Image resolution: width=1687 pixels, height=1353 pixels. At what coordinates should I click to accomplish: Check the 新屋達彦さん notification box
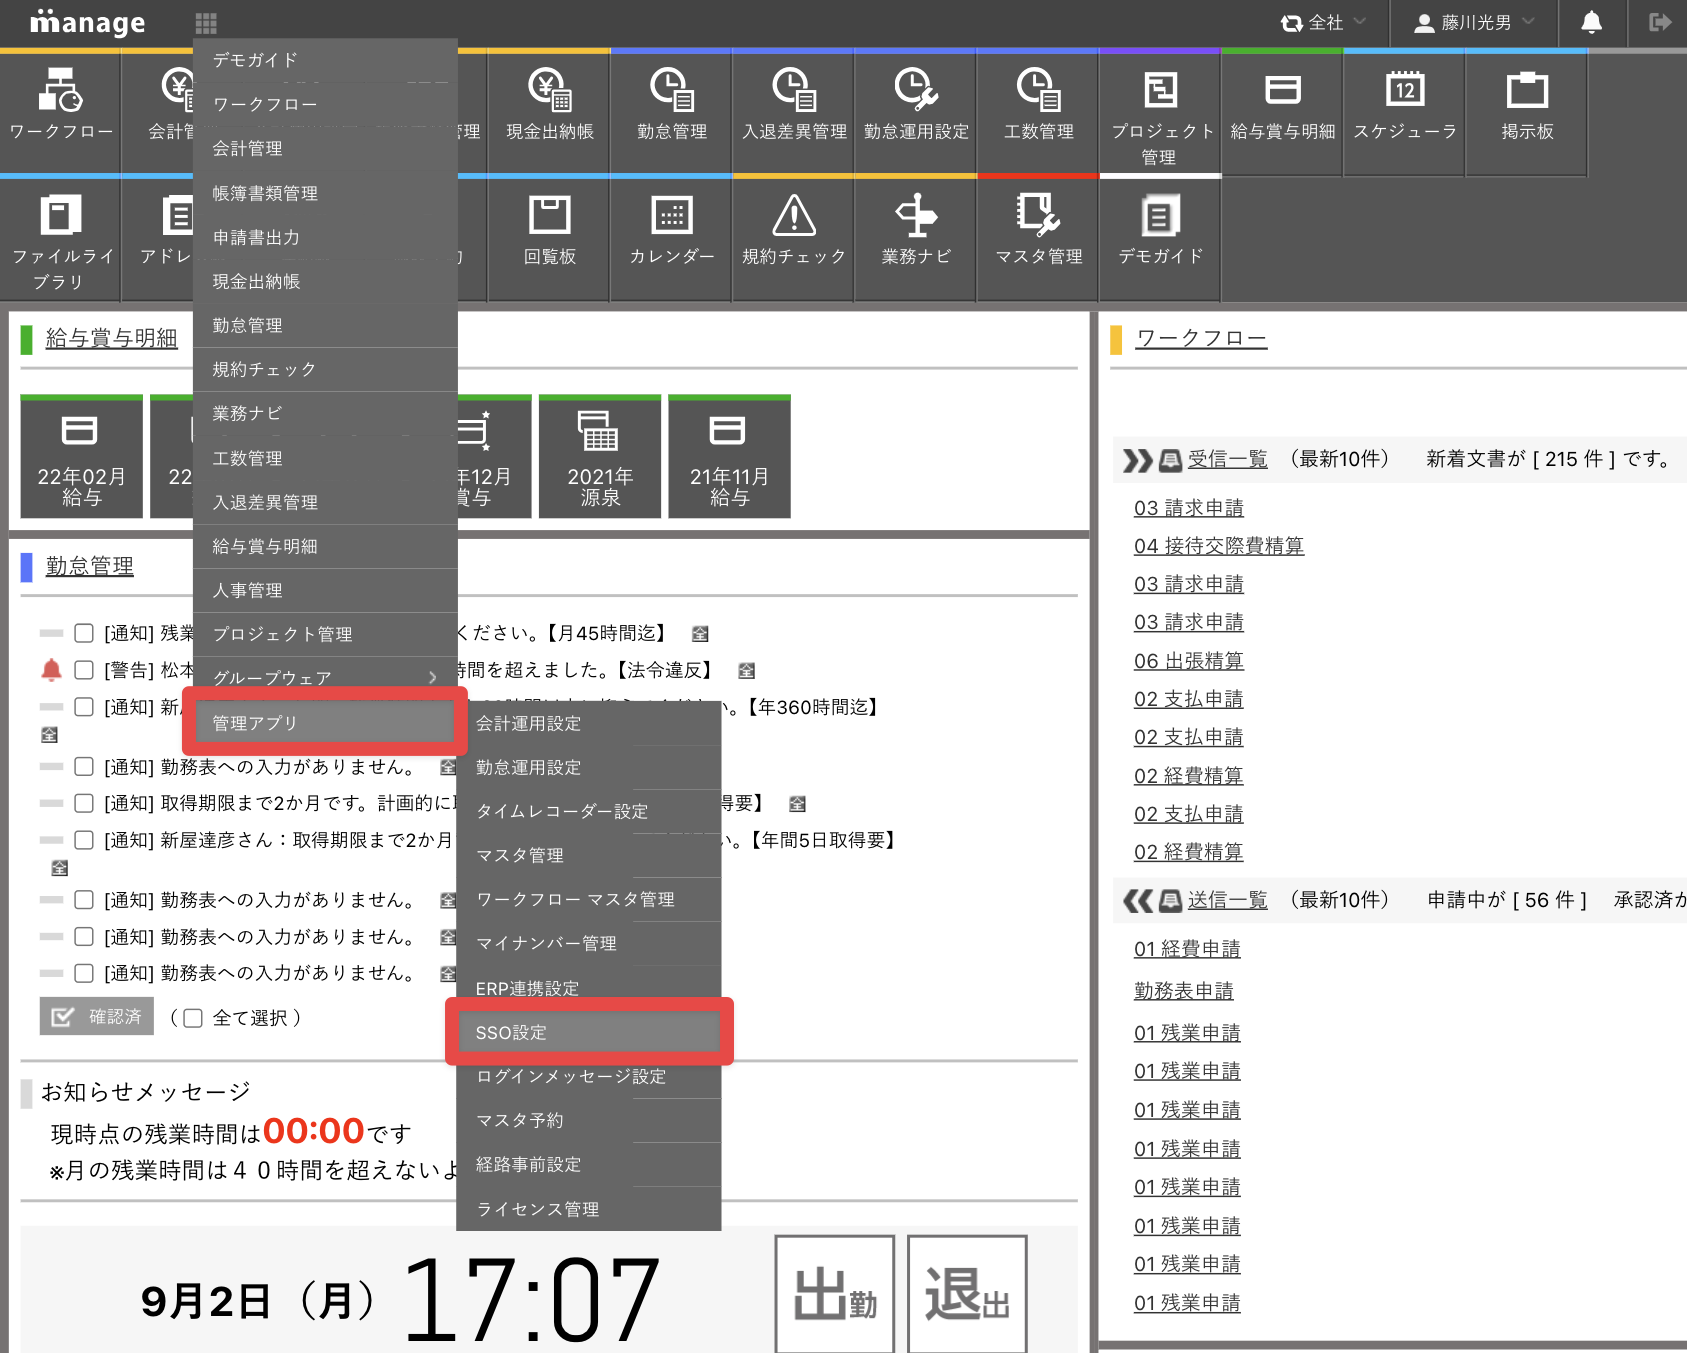(x=84, y=840)
